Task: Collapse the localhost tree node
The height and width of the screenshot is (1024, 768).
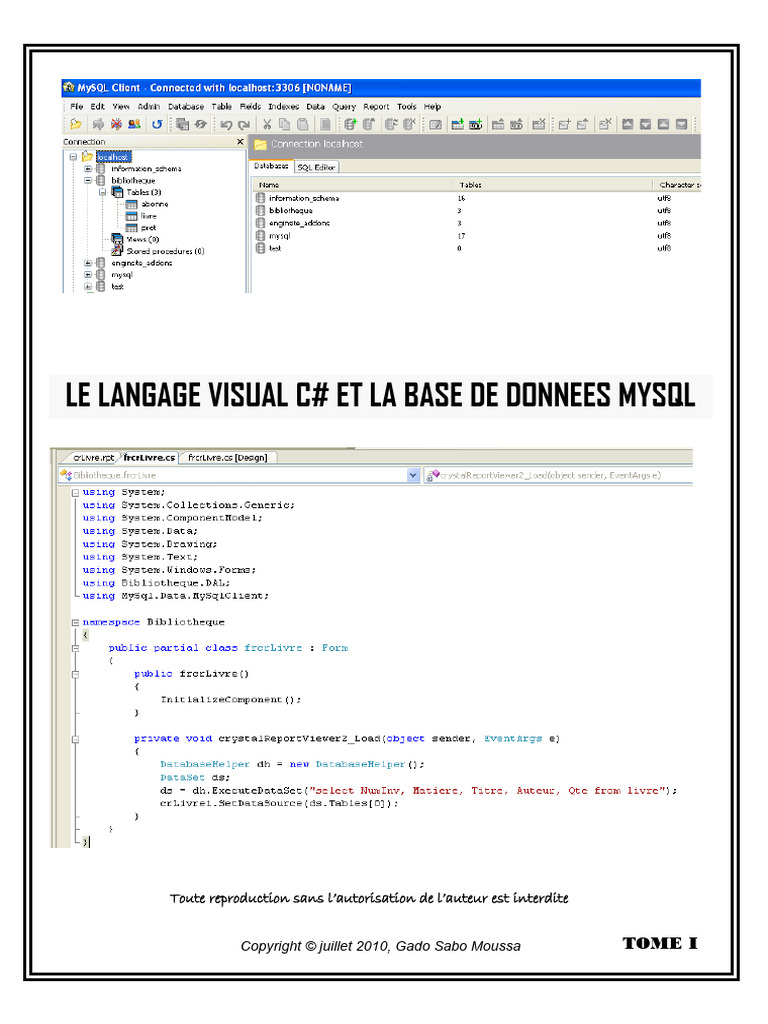Action: tap(73, 157)
